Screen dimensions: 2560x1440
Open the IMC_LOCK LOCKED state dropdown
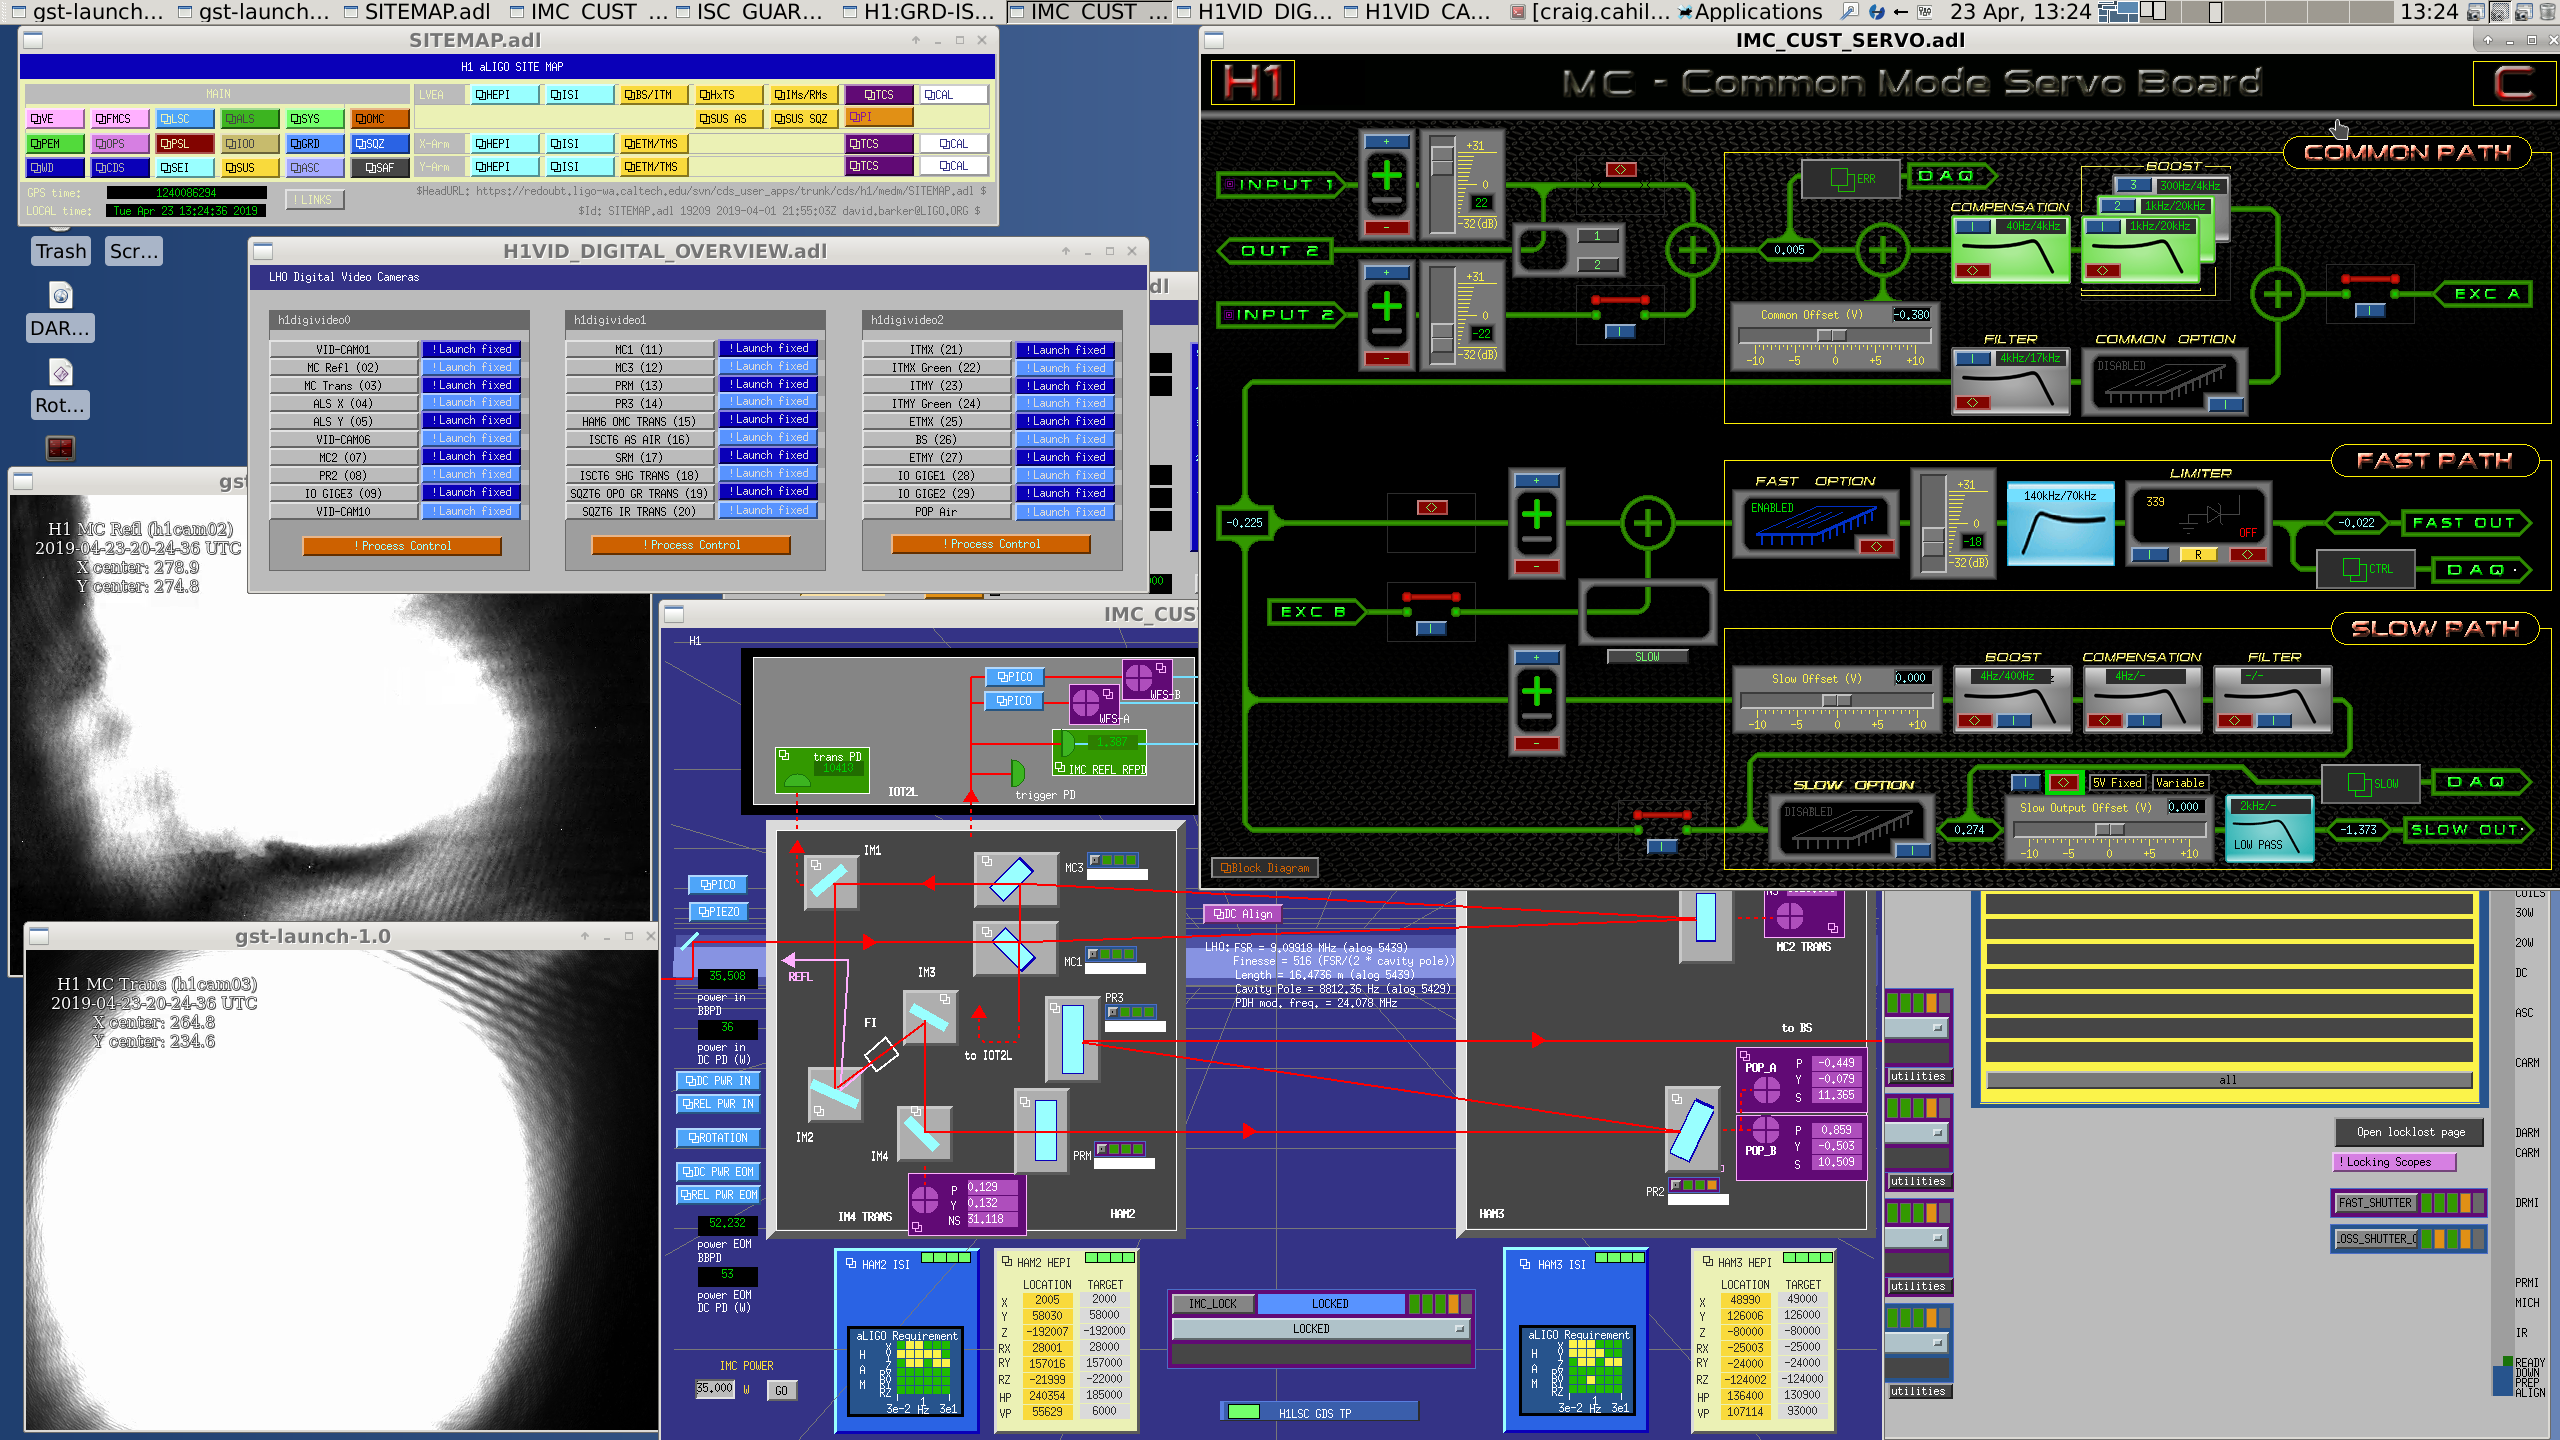pyautogui.click(x=1320, y=1329)
